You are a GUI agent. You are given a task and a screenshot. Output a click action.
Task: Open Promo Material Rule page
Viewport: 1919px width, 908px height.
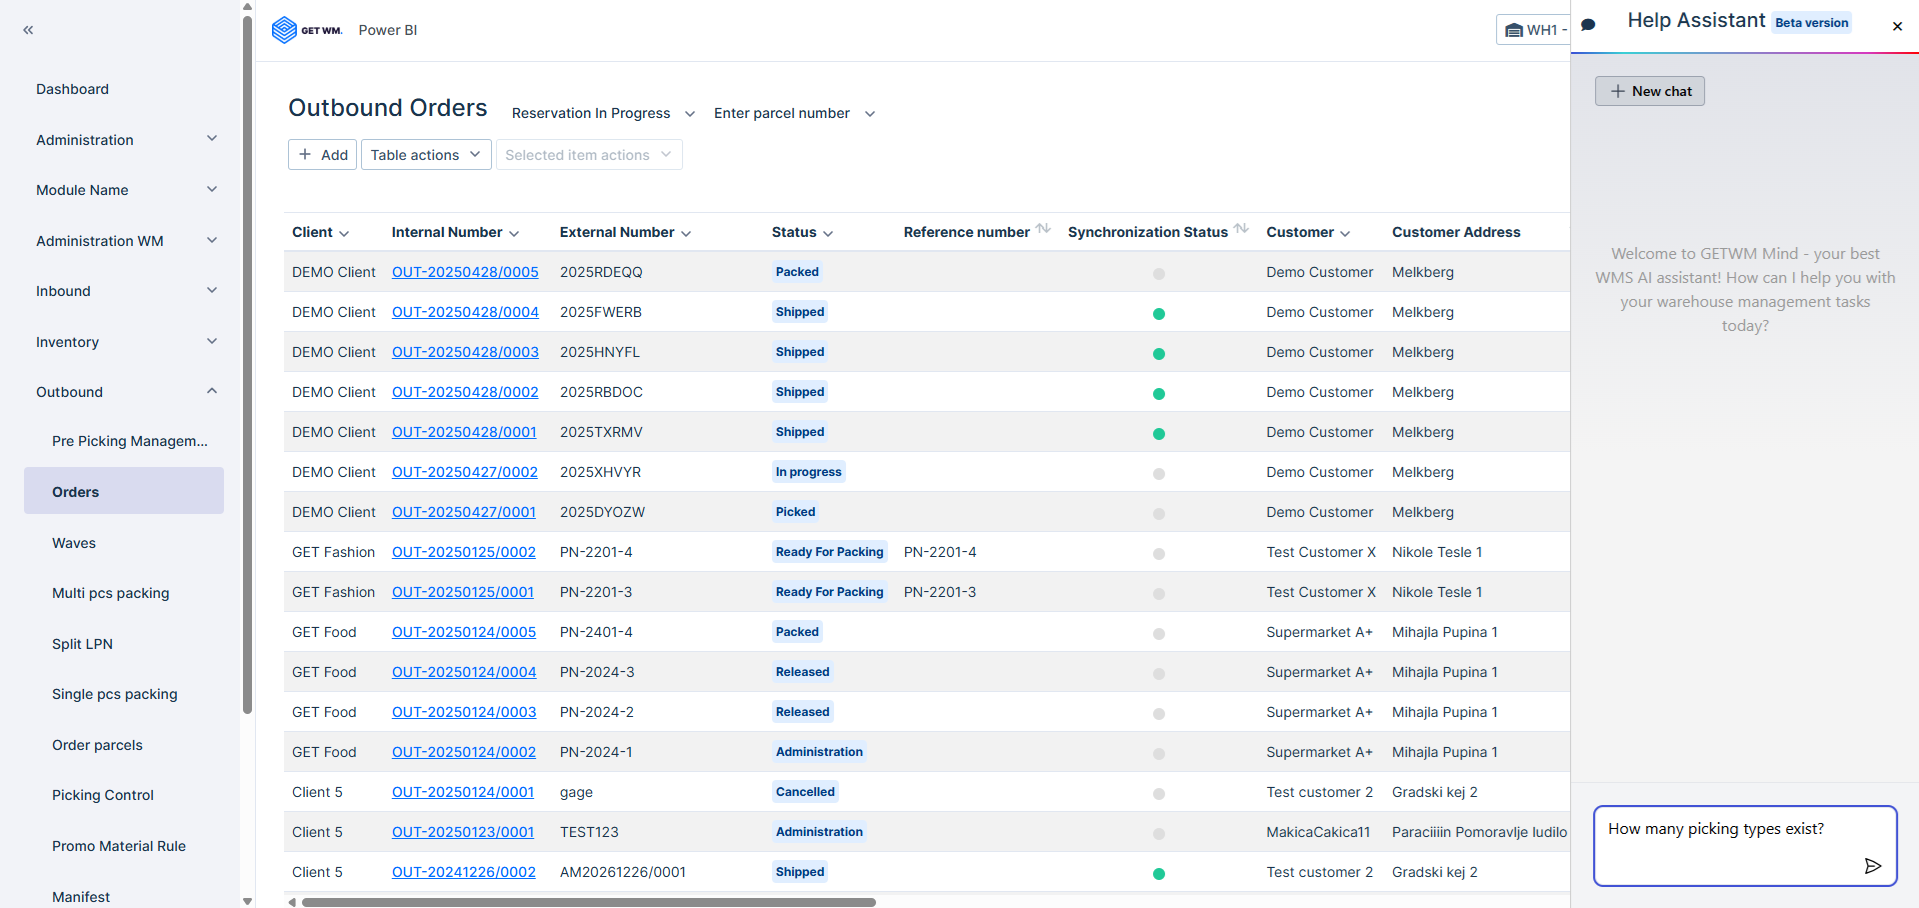(x=119, y=846)
